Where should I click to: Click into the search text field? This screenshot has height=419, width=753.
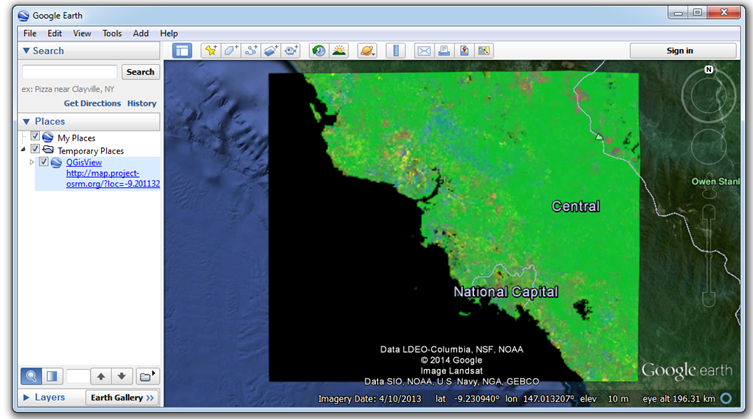pos(70,72)
